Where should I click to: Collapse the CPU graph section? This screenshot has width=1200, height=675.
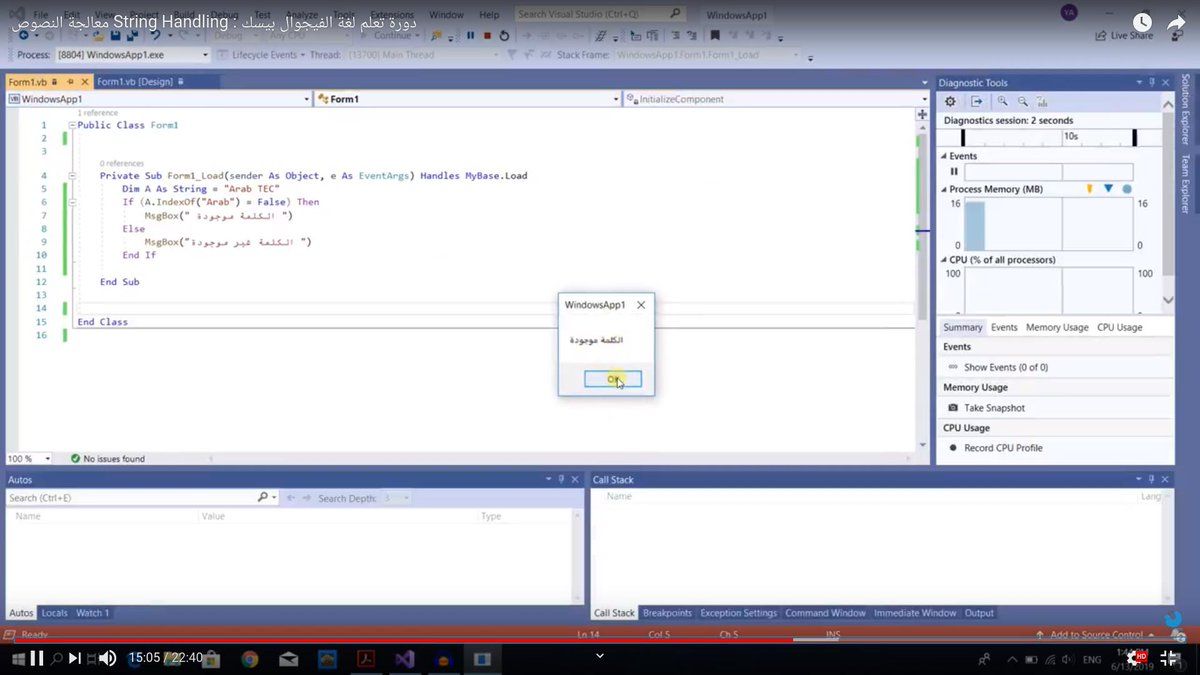943,260
